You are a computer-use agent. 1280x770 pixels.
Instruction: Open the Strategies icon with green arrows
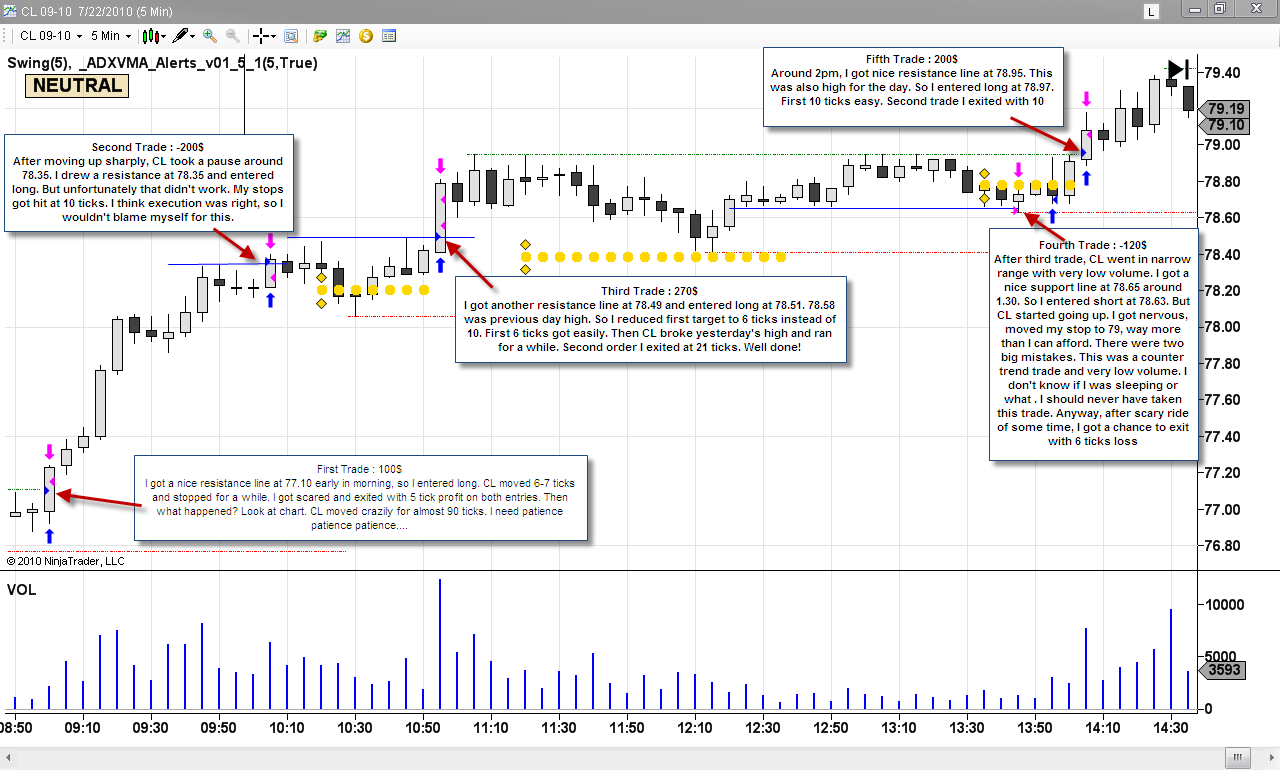coord(320,36)
